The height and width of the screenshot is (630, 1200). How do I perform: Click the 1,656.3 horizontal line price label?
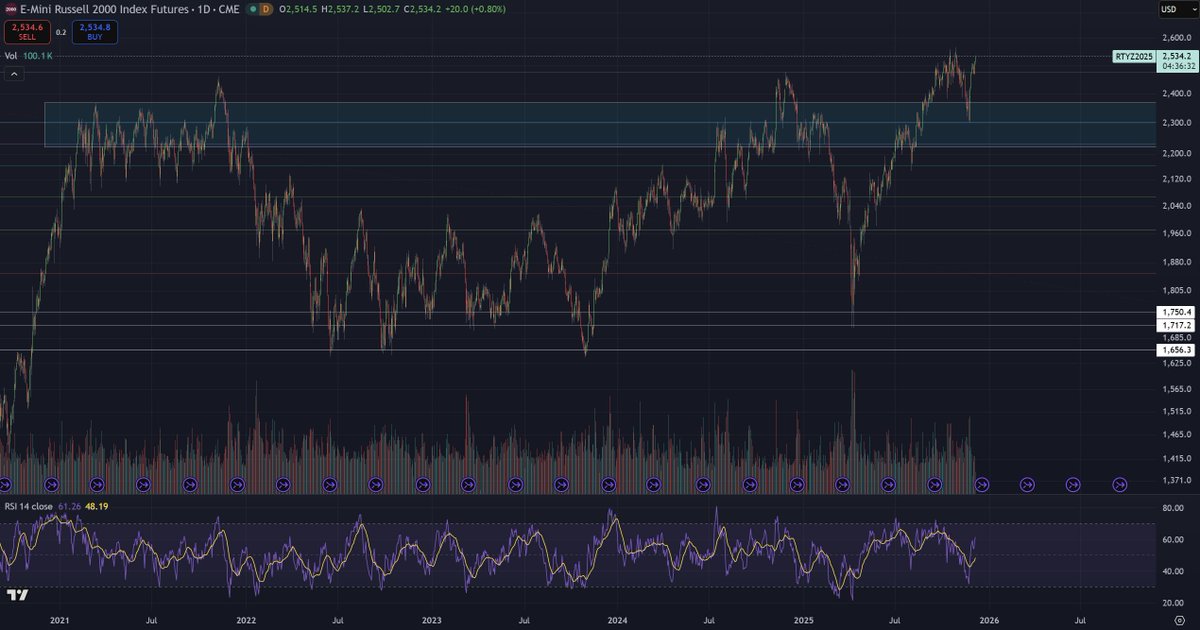(1176, 350)
